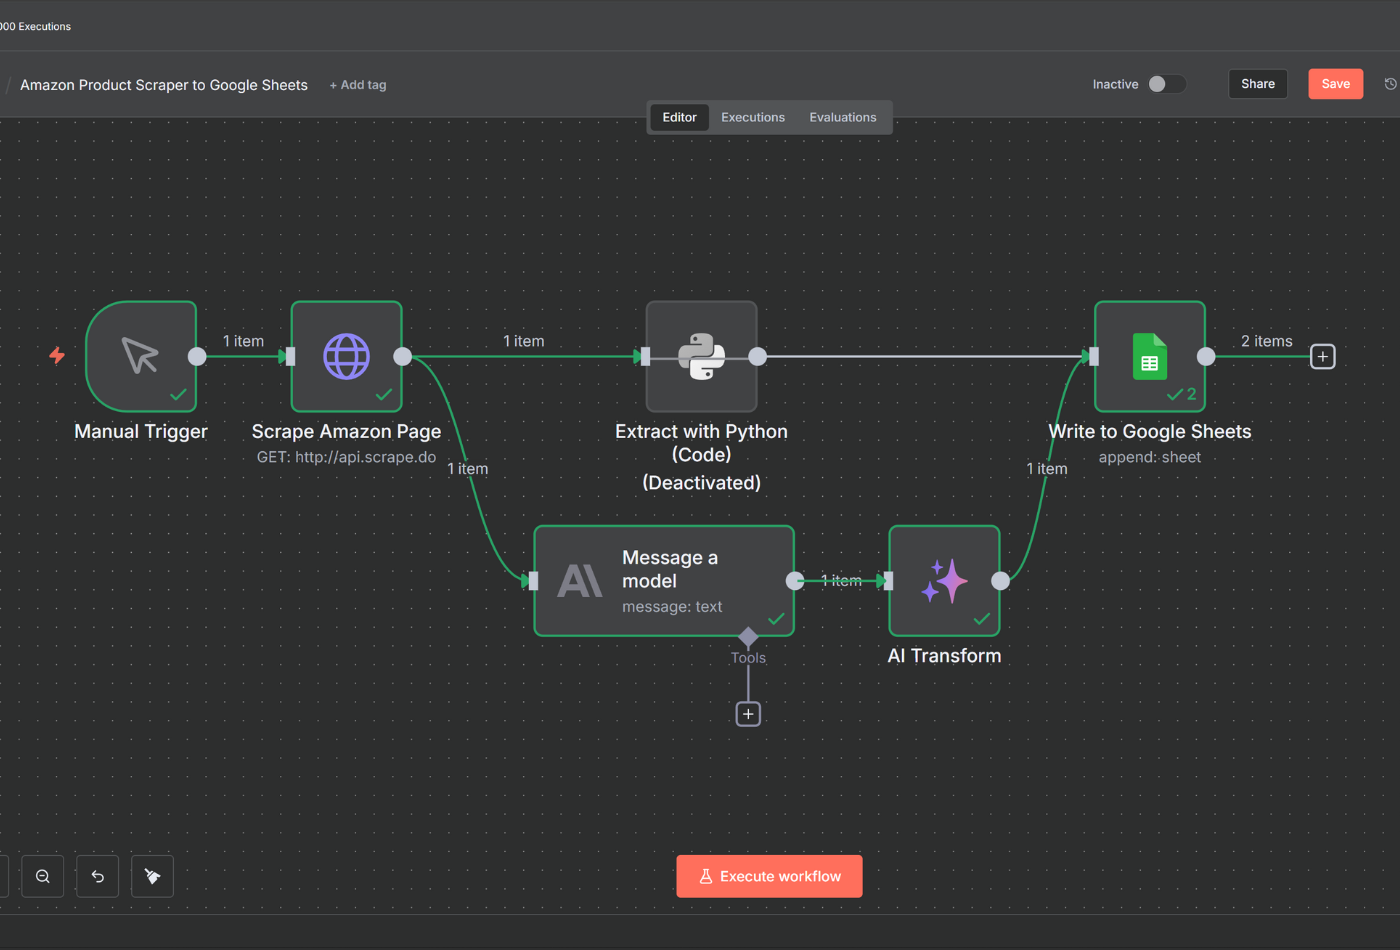The image size is (1400, 950).
Task: Click the Python icon on Extract with Python
Action: click(x=701, y=355)
